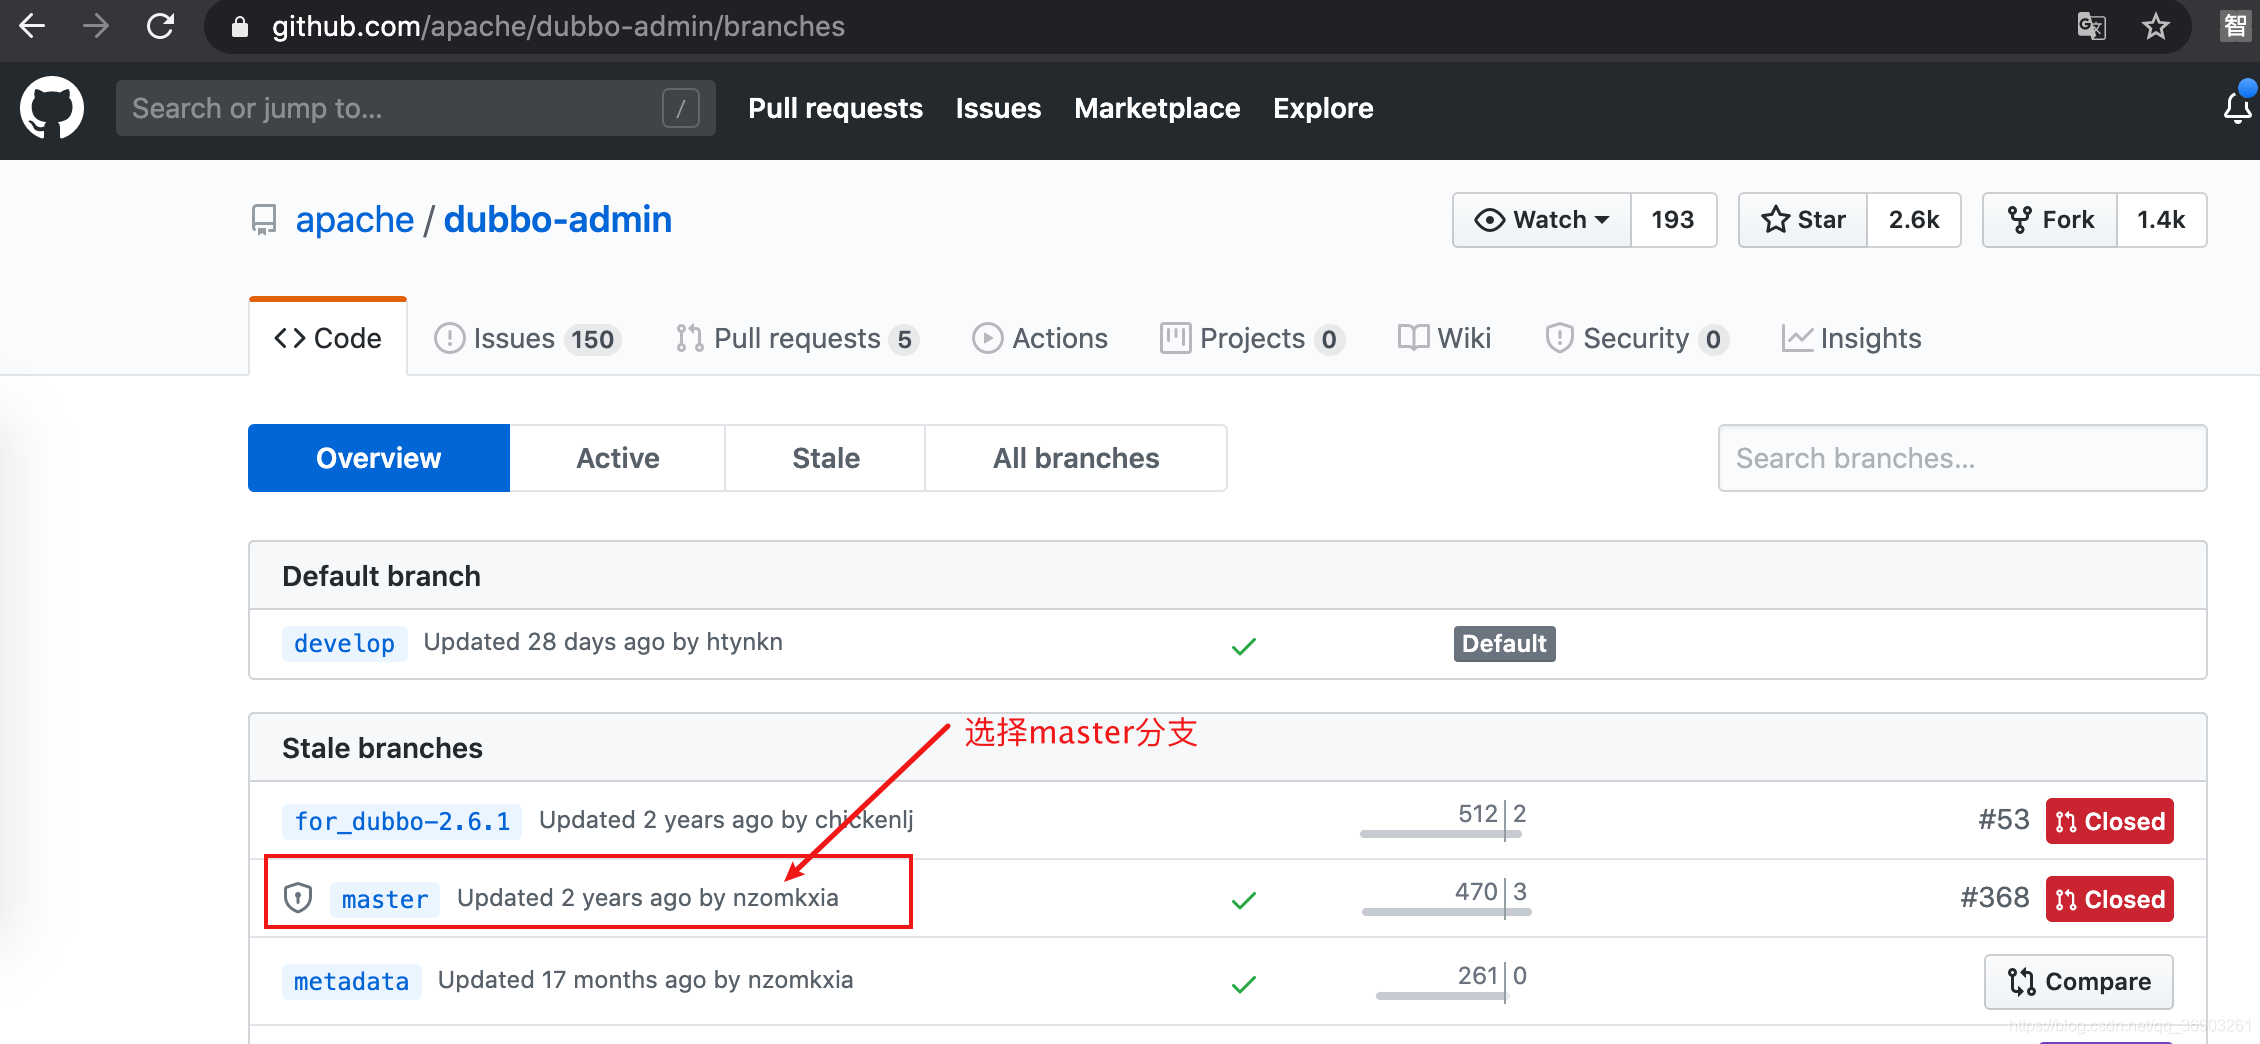Open the develop branch
This screenshot has height=1044, width=2260.
pyautogui.click(x=345, y=643)
